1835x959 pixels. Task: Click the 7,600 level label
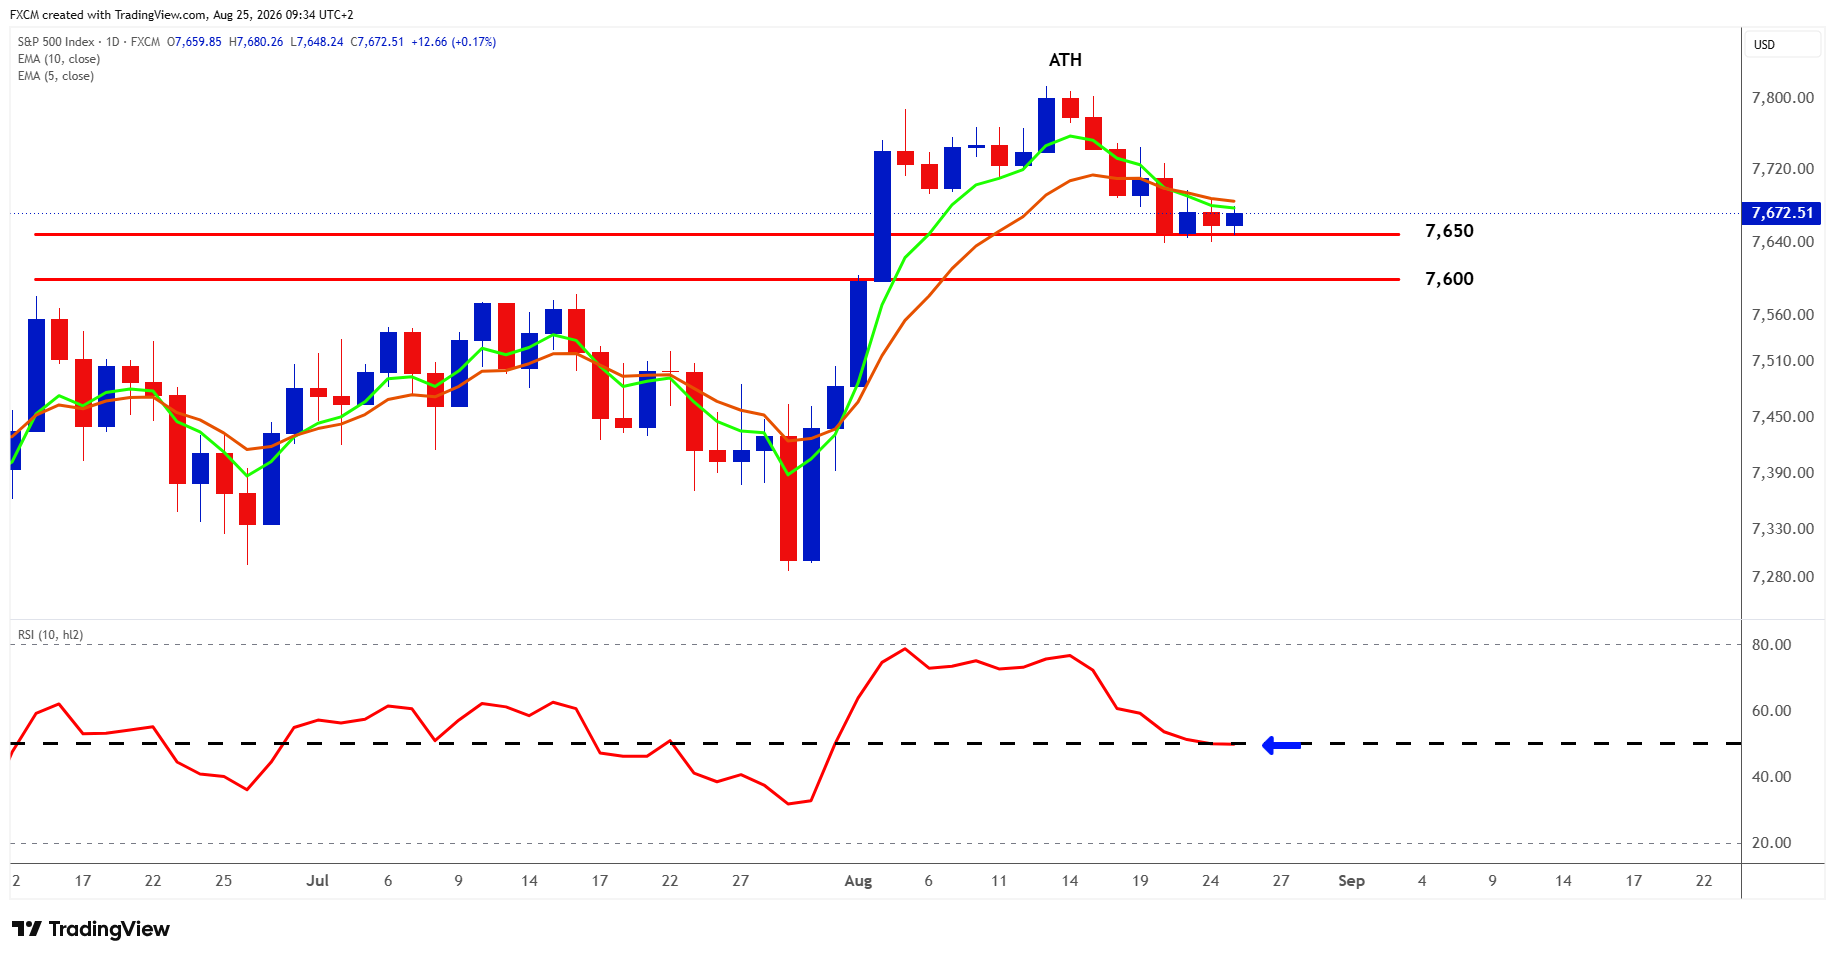(1449, 279)
